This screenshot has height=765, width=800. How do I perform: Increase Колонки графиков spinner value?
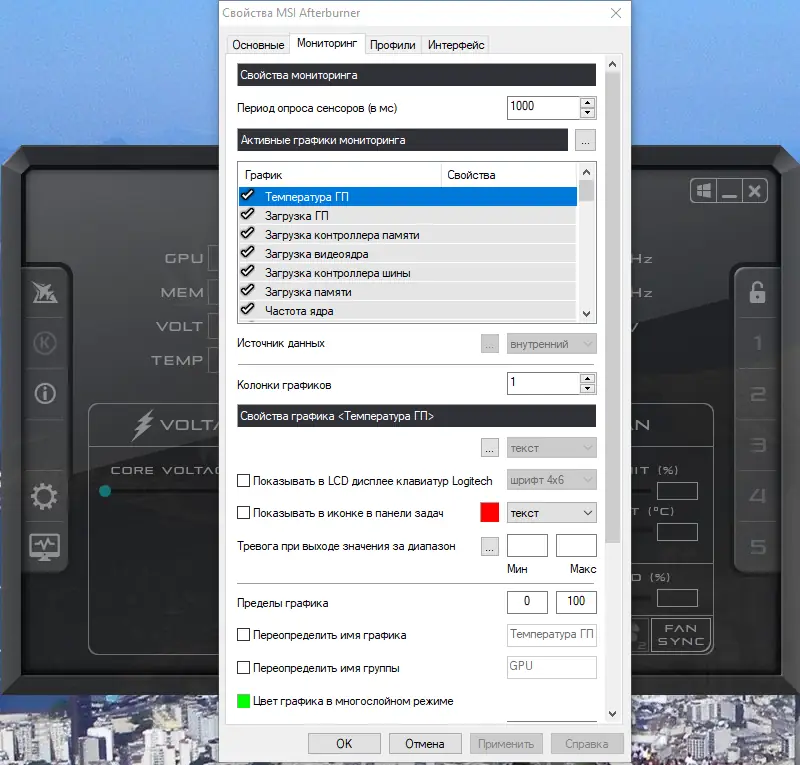coord(588,379)
